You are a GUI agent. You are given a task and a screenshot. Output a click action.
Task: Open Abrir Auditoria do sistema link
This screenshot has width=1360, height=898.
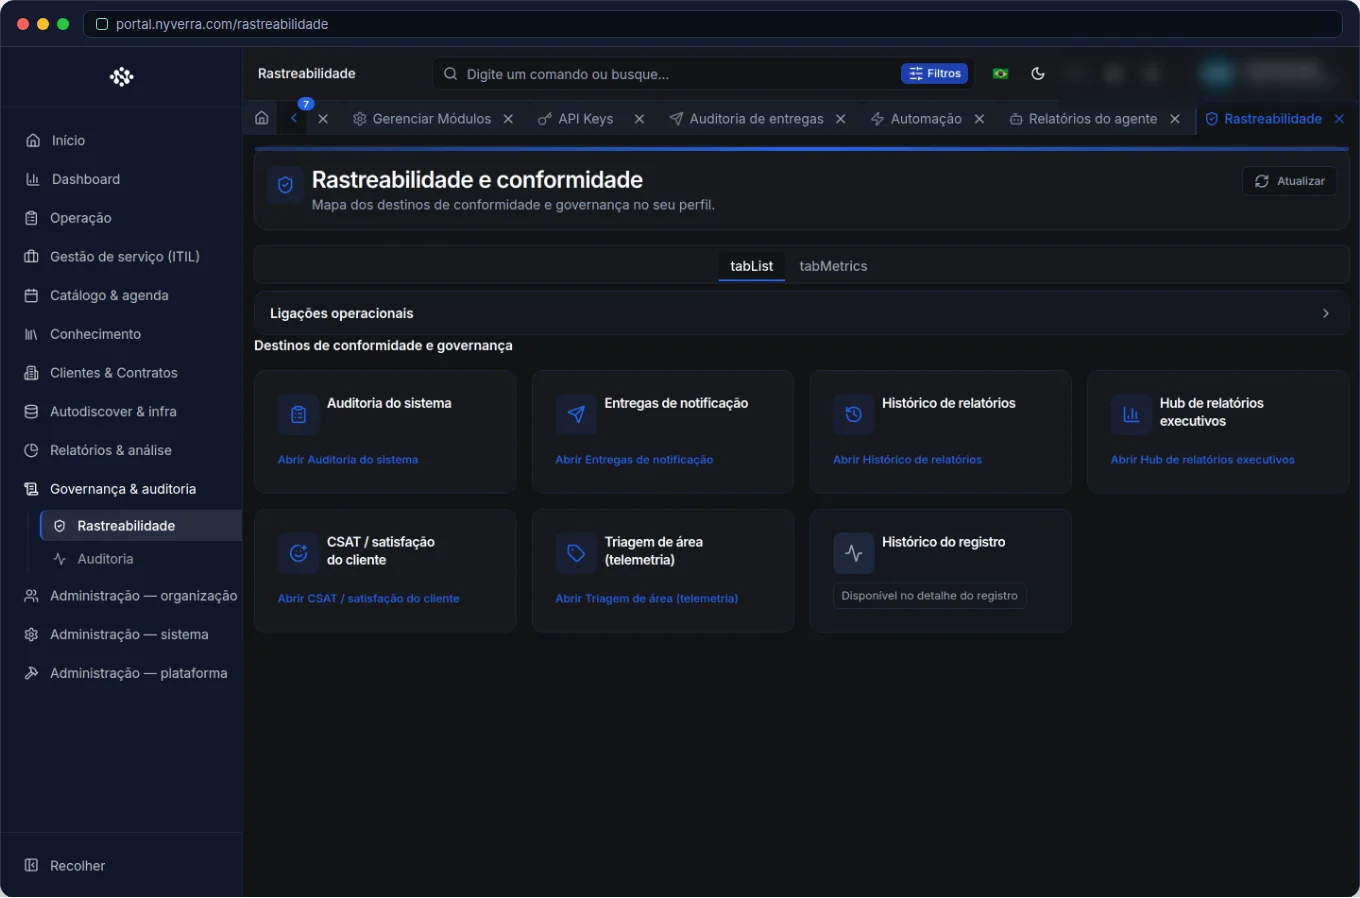tap(348, 460)
